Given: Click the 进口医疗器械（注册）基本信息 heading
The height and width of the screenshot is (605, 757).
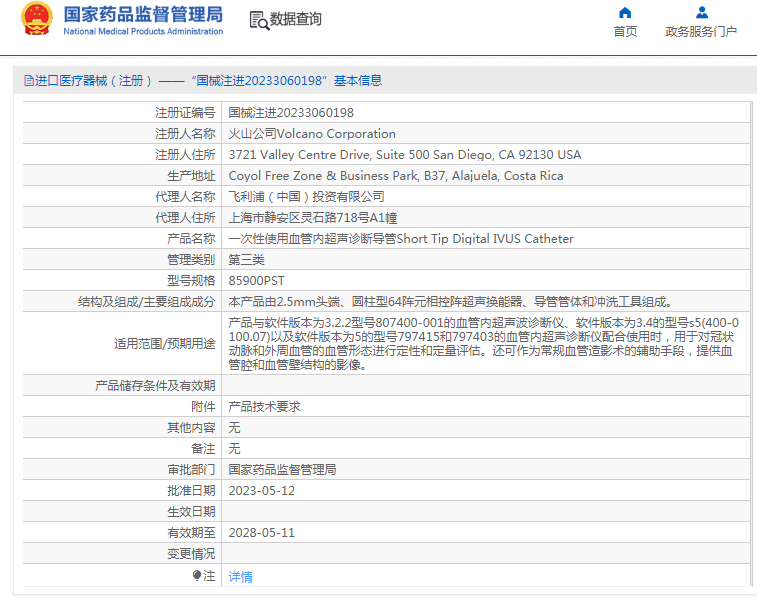Looking at the screenshot, I should 208,81.
